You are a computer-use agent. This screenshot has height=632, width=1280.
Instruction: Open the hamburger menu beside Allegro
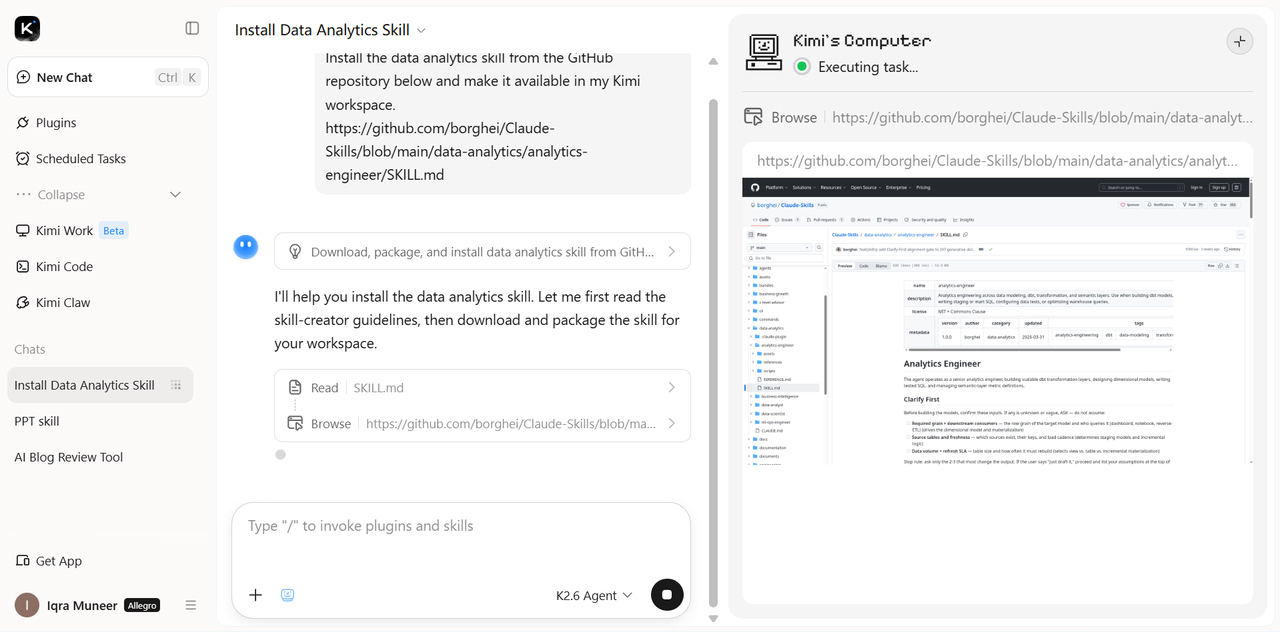point(191,605)
